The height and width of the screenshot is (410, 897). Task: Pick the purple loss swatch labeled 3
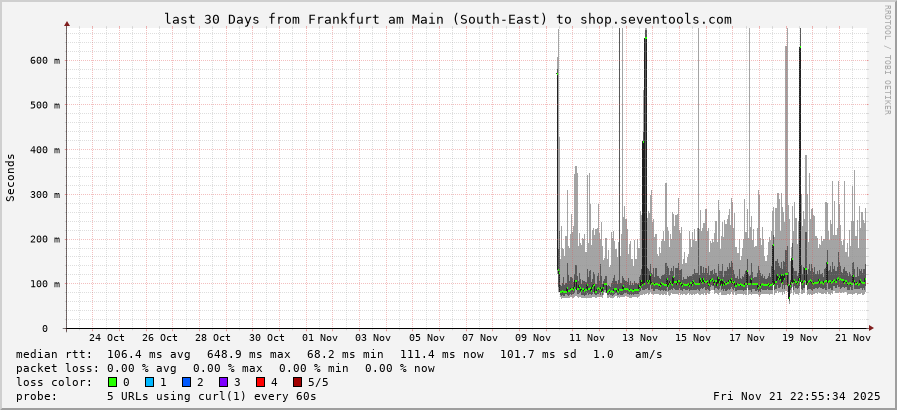(x=223, y=382)
